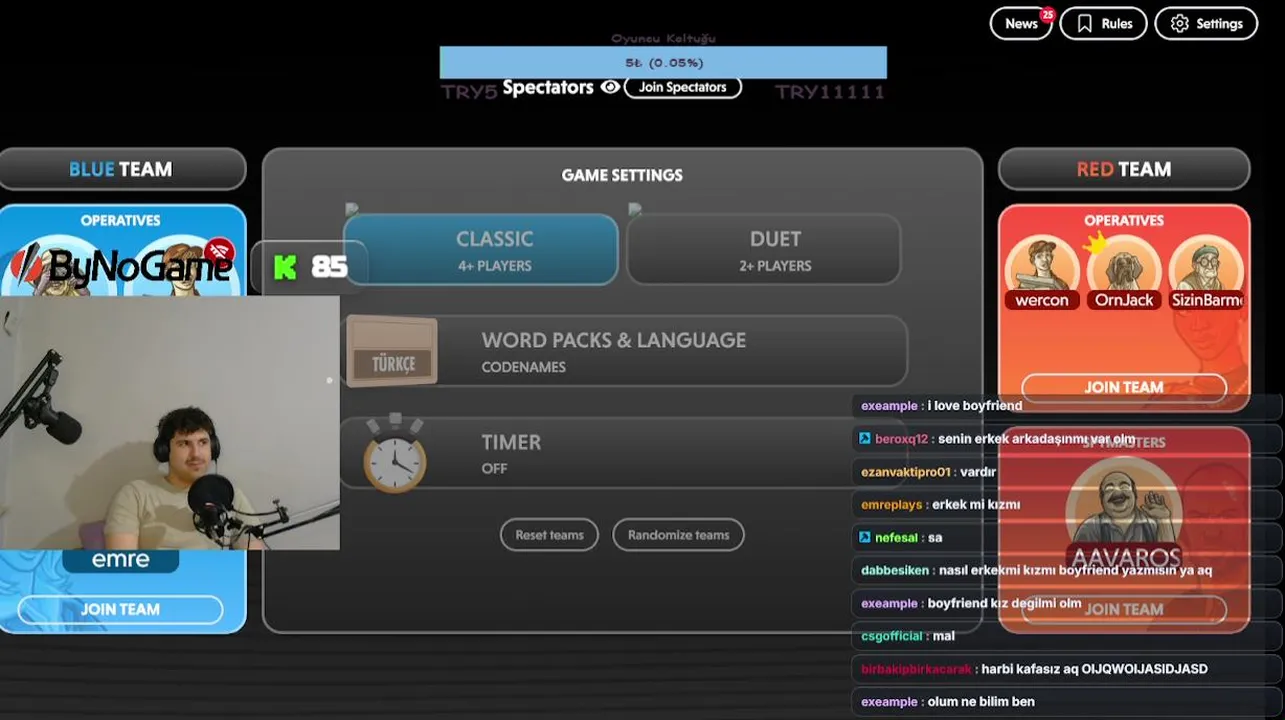
Task: Click the dabbesiken username in chat
Action: [x=895, y=570]
